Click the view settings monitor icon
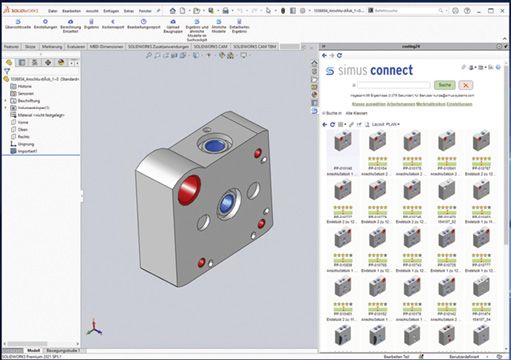Screen dimensions: 511x360 pos(244,55)
